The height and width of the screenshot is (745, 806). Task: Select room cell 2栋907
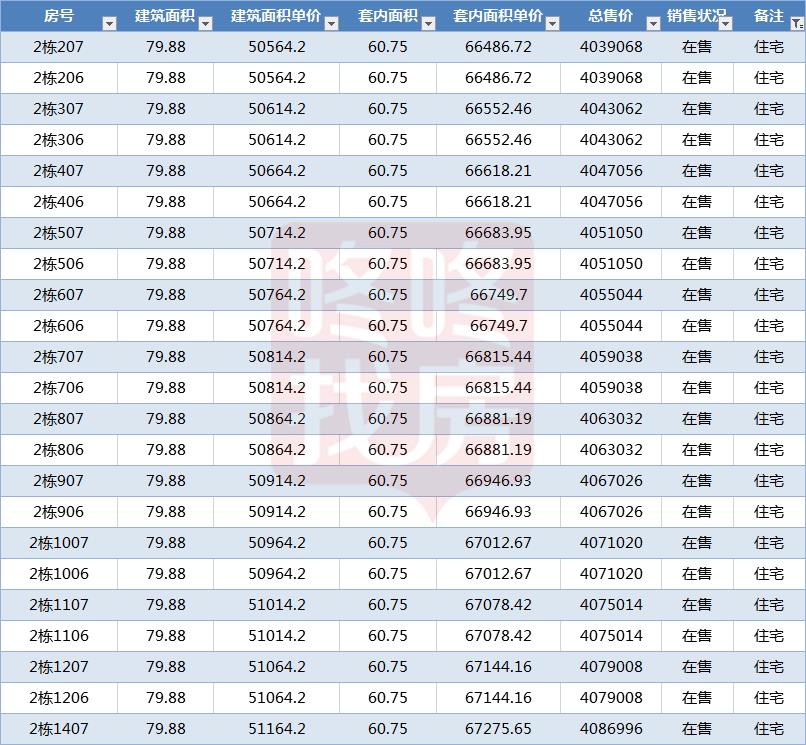(59, 481)
